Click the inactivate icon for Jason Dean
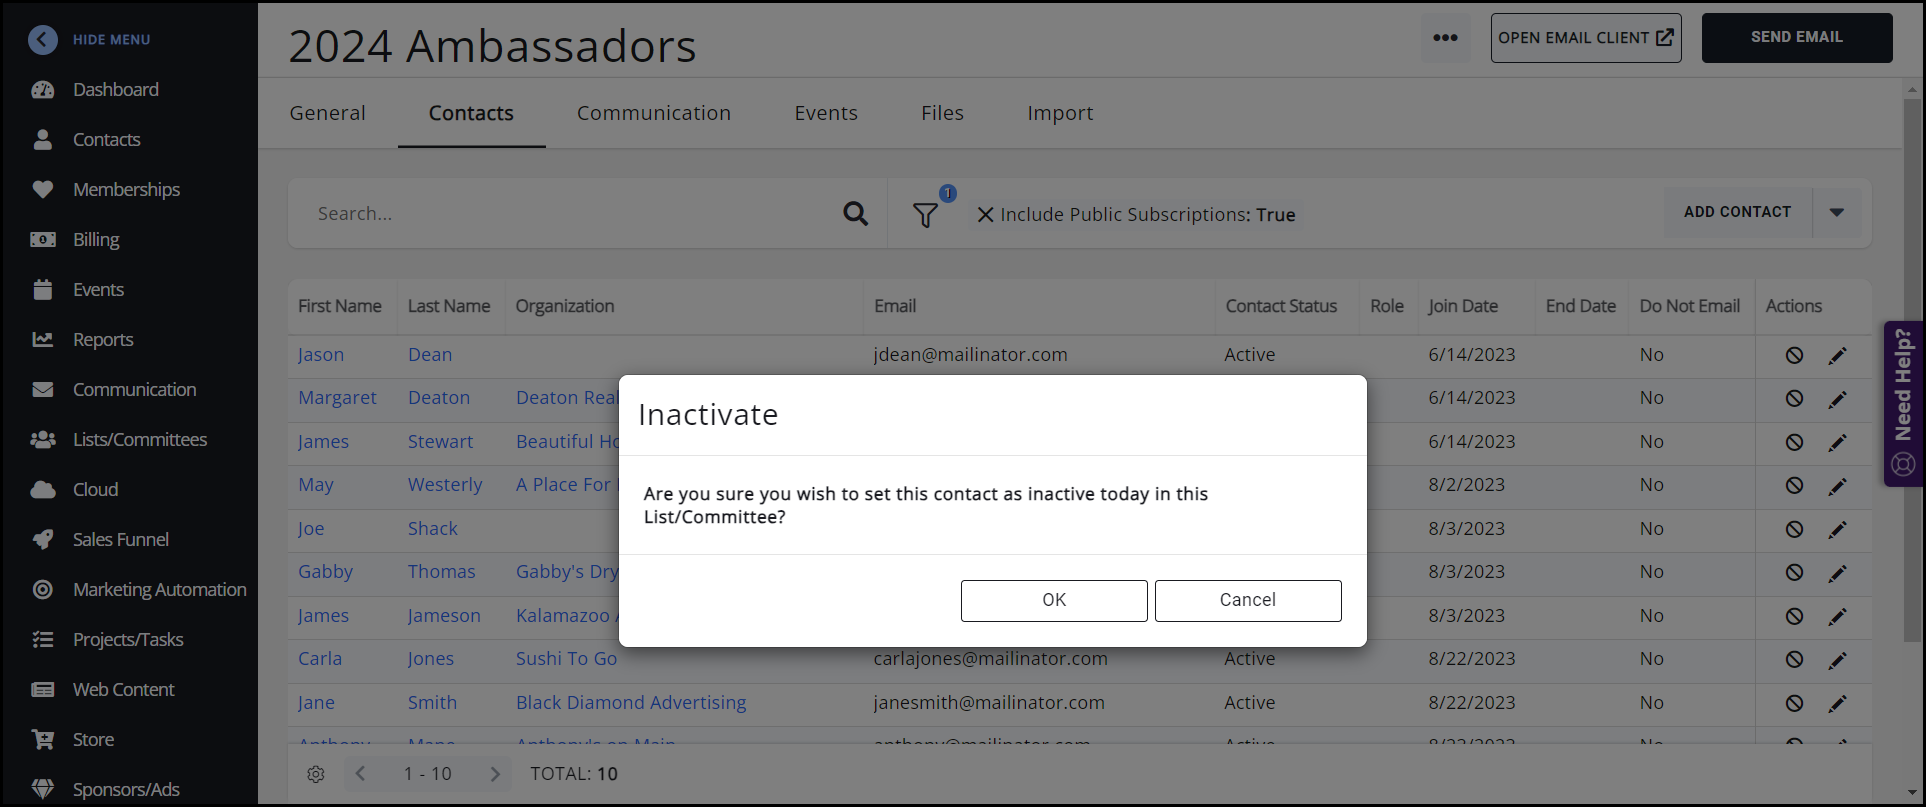The width and height of the screenshot is (1926, 807). [x=1794, y=355]
